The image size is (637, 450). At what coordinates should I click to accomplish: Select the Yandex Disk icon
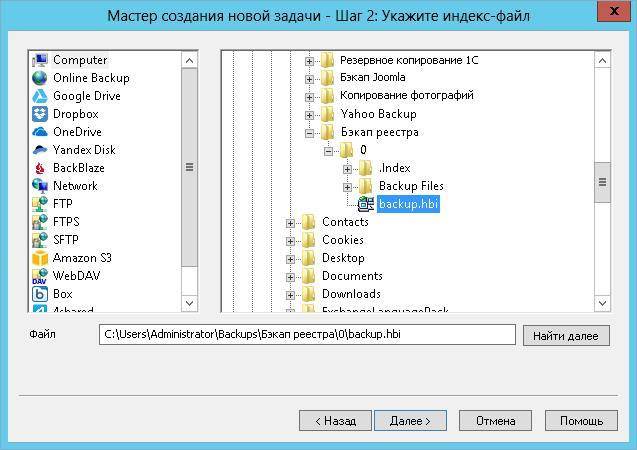coord(40,149)
